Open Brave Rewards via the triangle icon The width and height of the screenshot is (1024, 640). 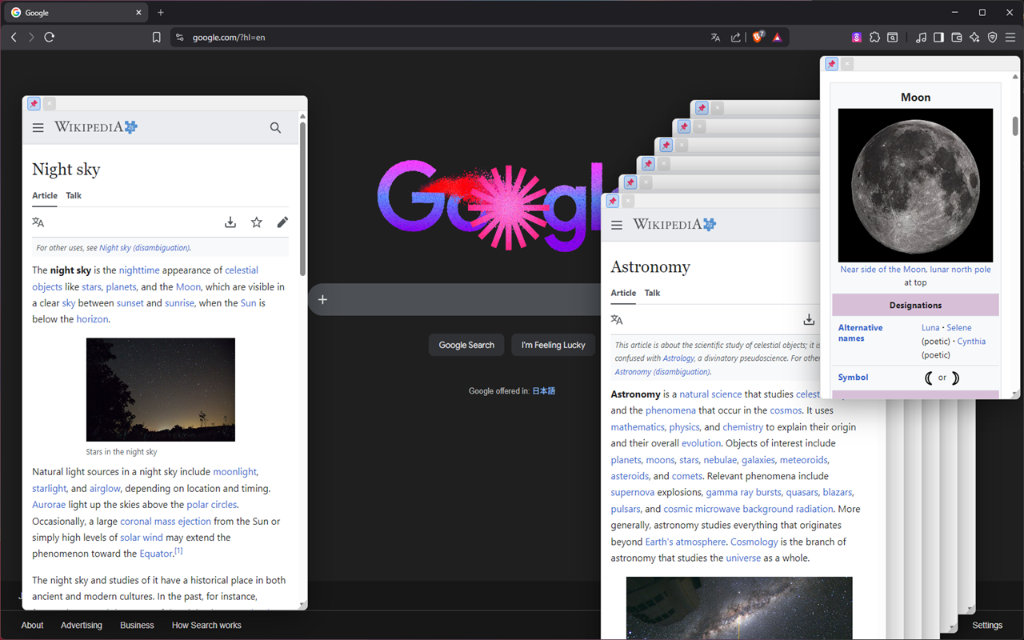(778, 37)
